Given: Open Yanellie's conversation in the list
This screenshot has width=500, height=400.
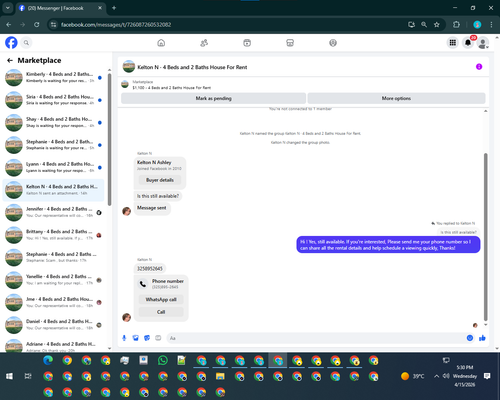Looking at the screenshot, I should coord(53,280).
